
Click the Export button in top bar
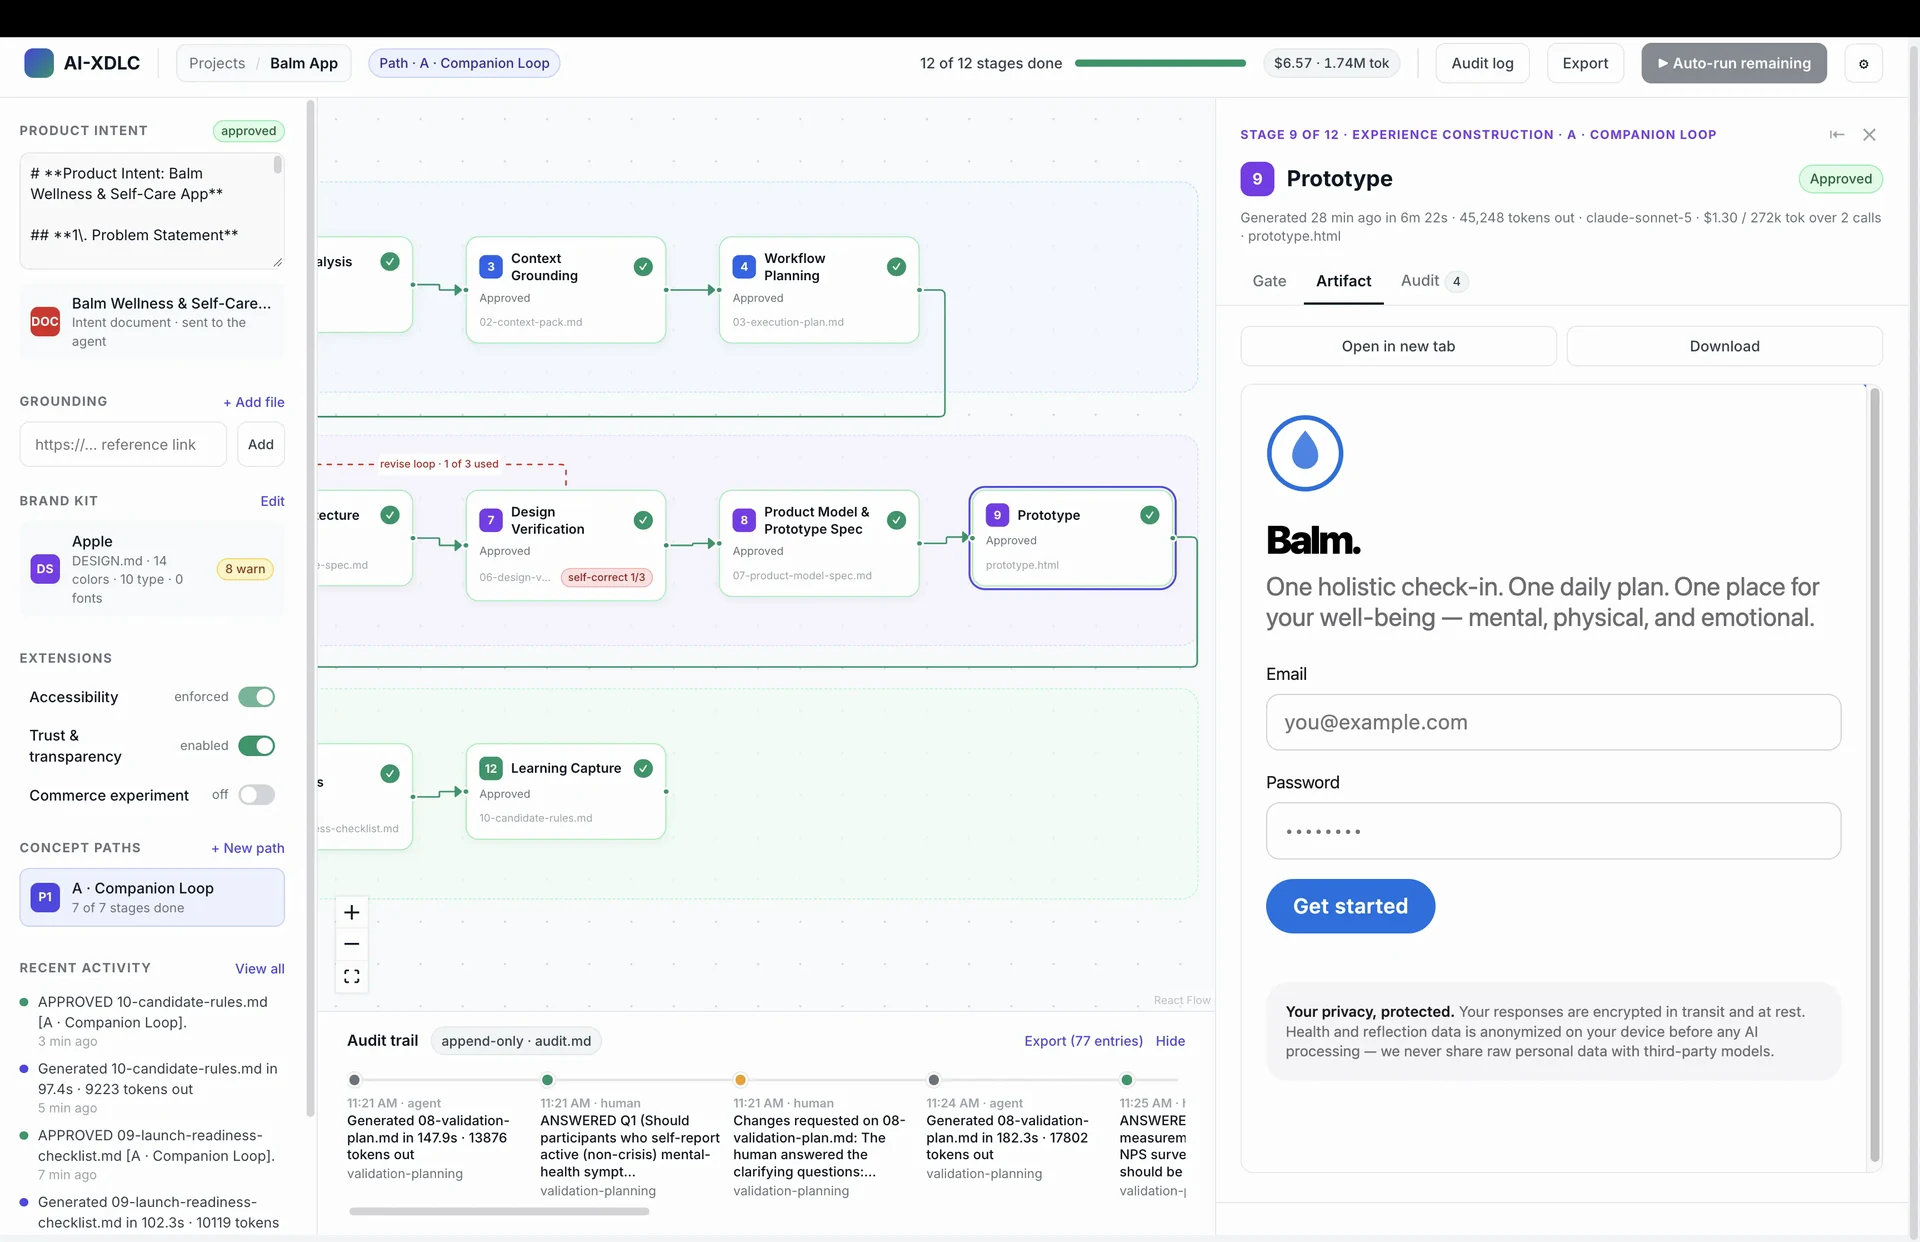(x=1585, y=63)
